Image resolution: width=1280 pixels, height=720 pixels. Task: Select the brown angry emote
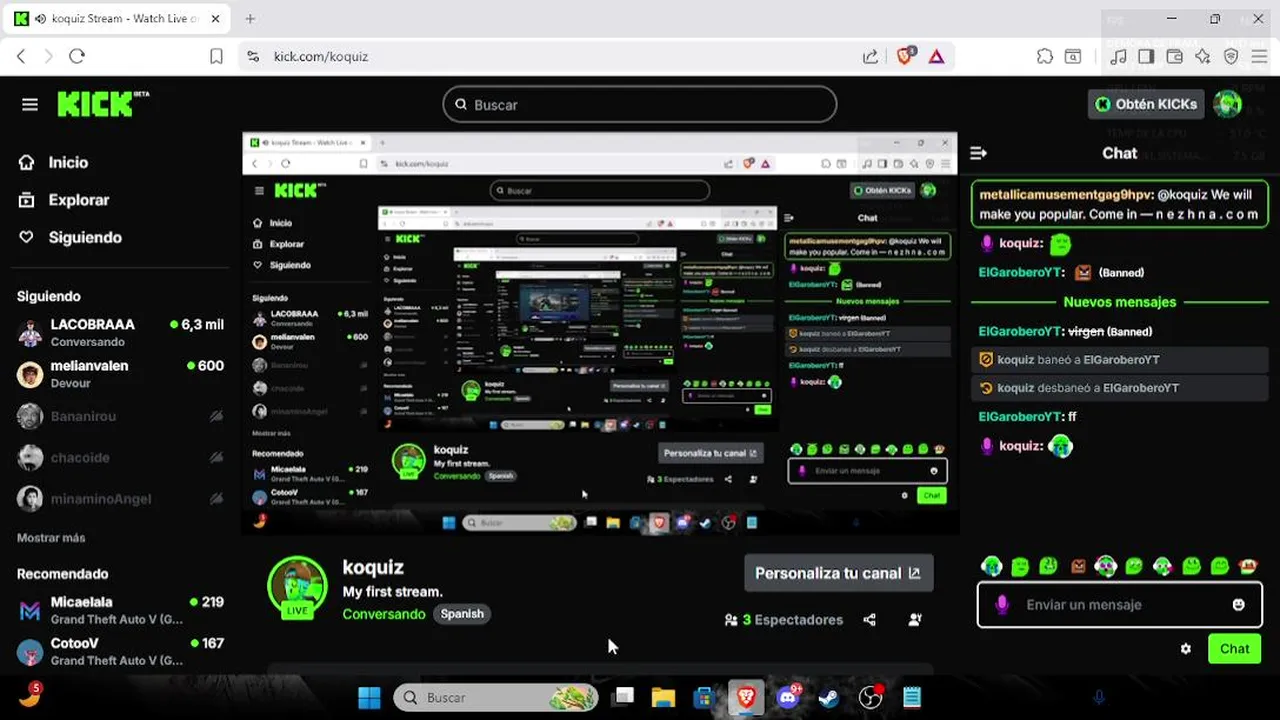1078,566
